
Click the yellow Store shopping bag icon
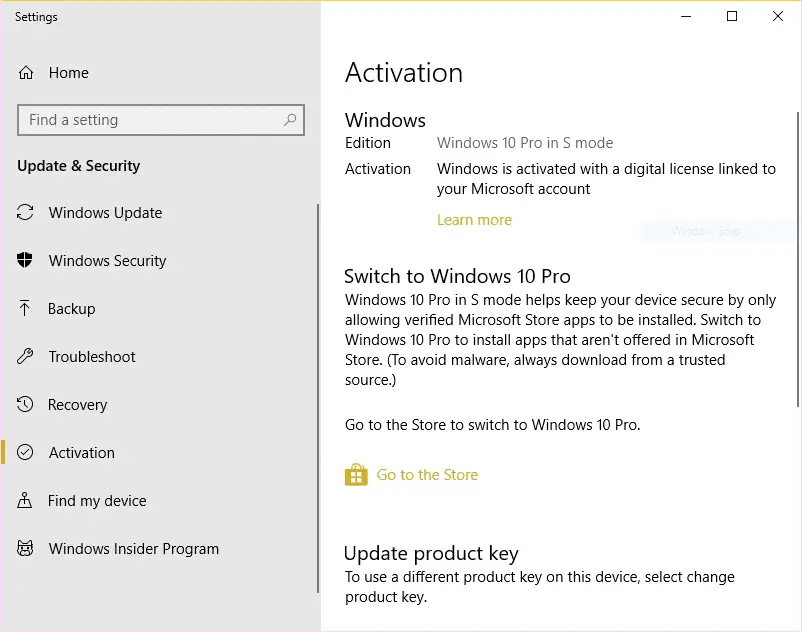click(356, 475)
